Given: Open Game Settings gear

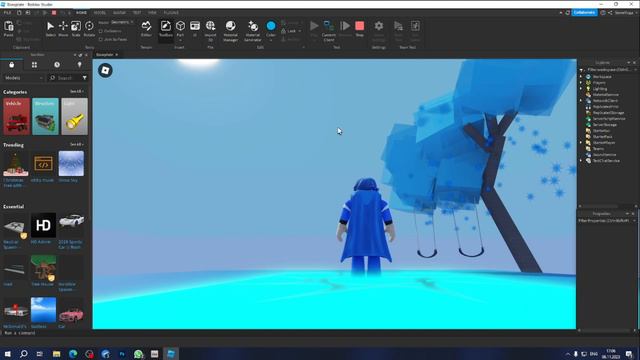Looking at the screenshot, I should [379, 30].
